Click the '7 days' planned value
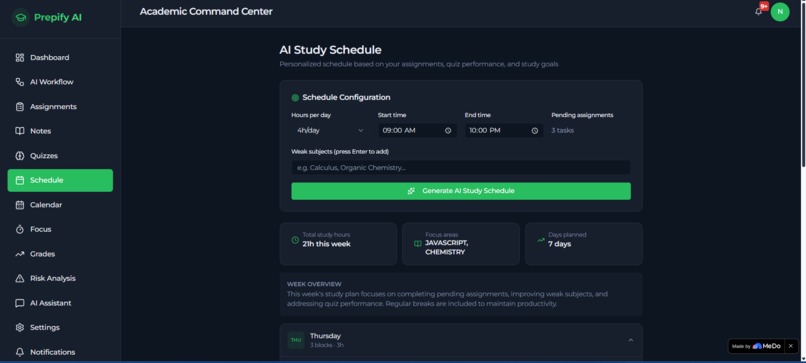The image size is (806, 363). coord(560,244)
